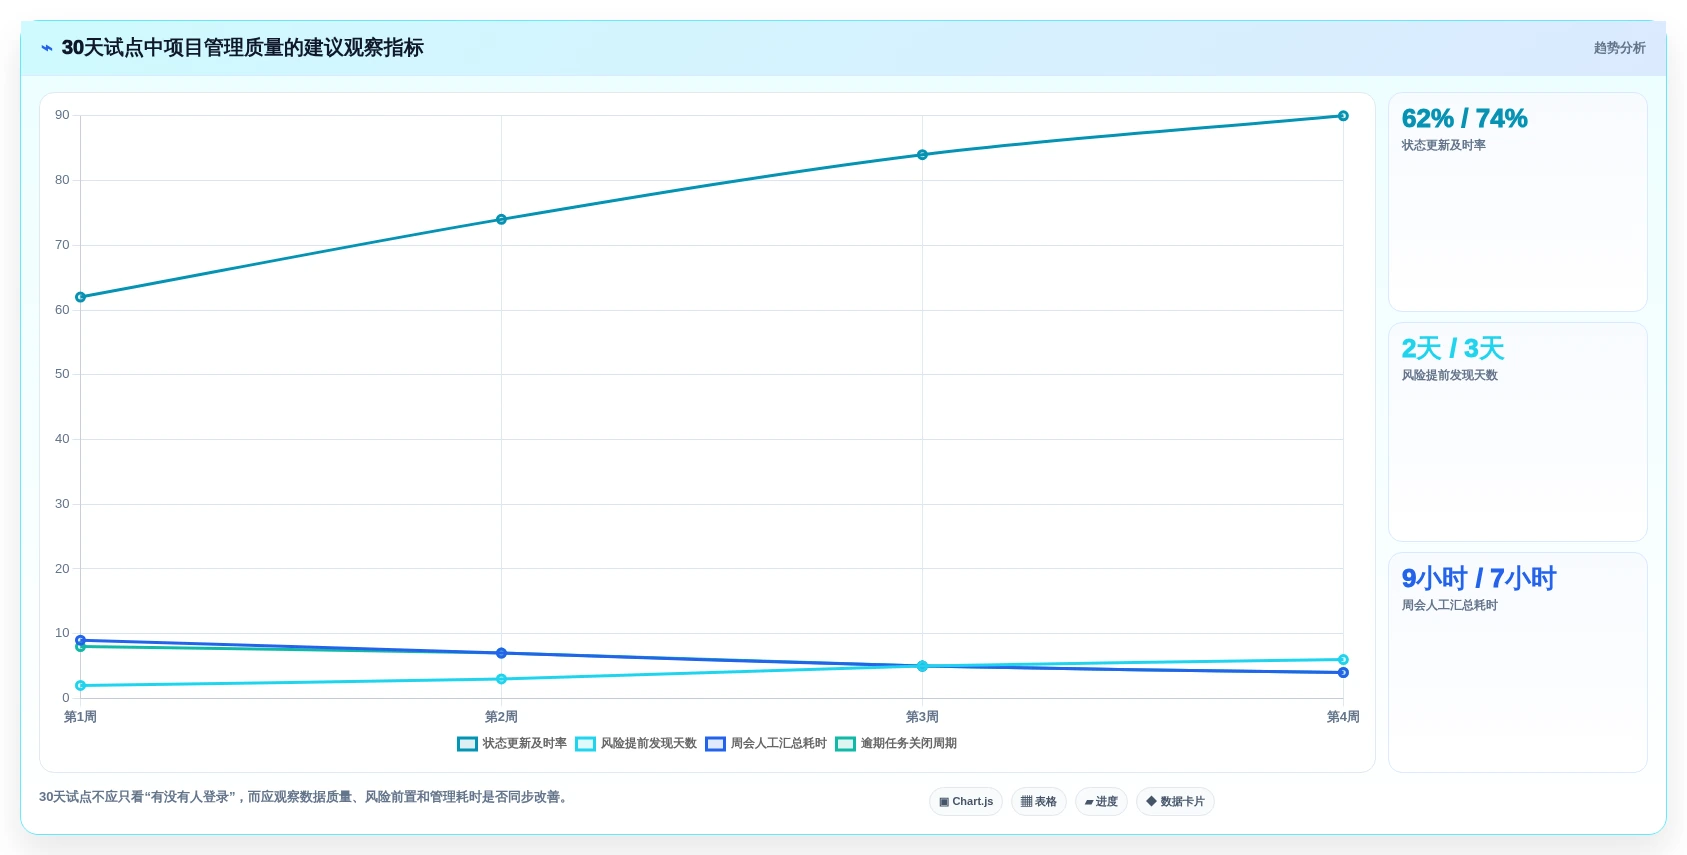The height and width of the screenshot is (855, 1687).
Task: Click the 状态更新及时率 point at 第3周 (84)
Action: [922, 155]
